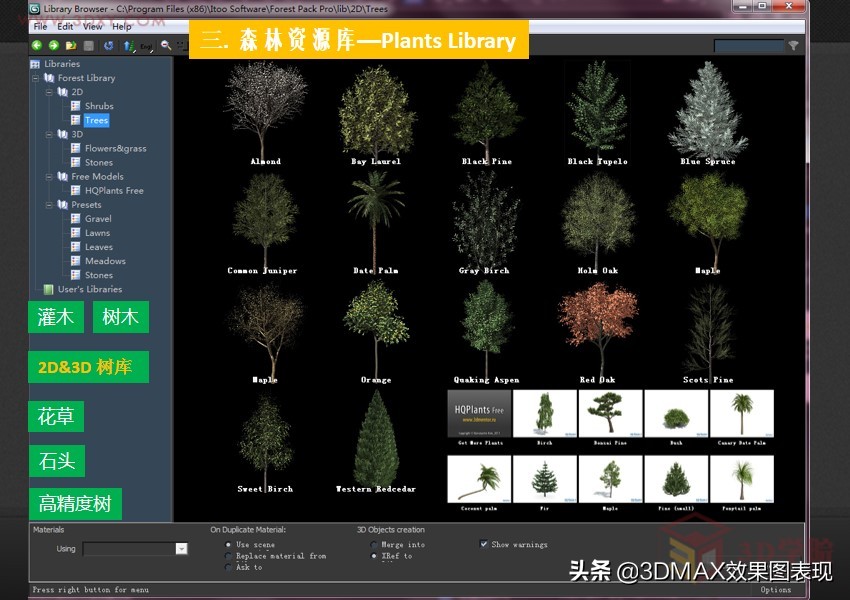The height and width of the screenshot is (600, 850).
Task: Navigate back using the green left arrow
Action: pos(37,45)
